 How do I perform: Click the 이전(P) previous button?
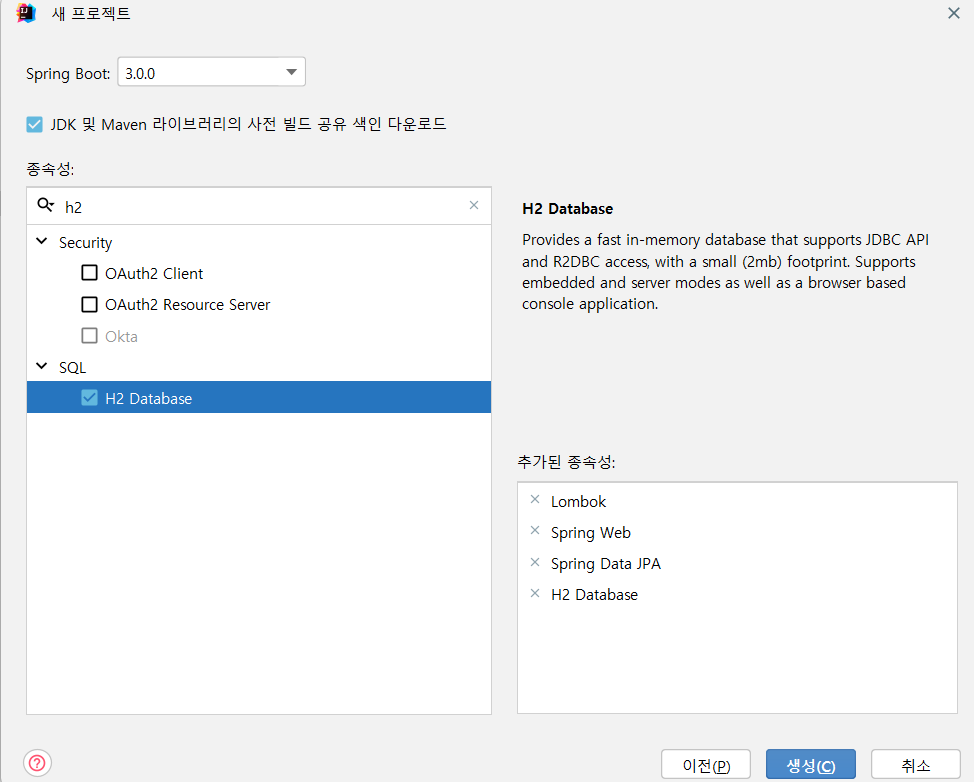[x=706, y=765]
